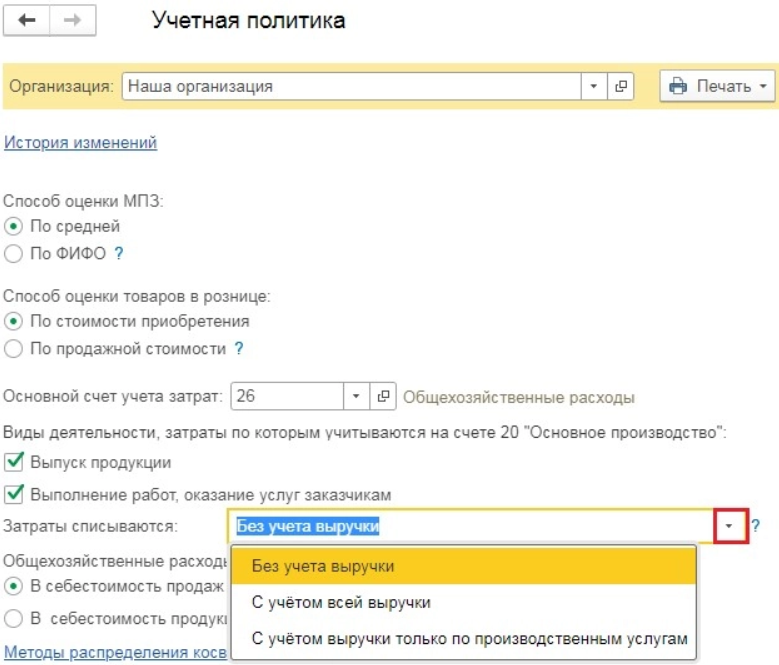Click the back arrow navigation button
This screenshot has height=665, width=779.
point(27,21)
